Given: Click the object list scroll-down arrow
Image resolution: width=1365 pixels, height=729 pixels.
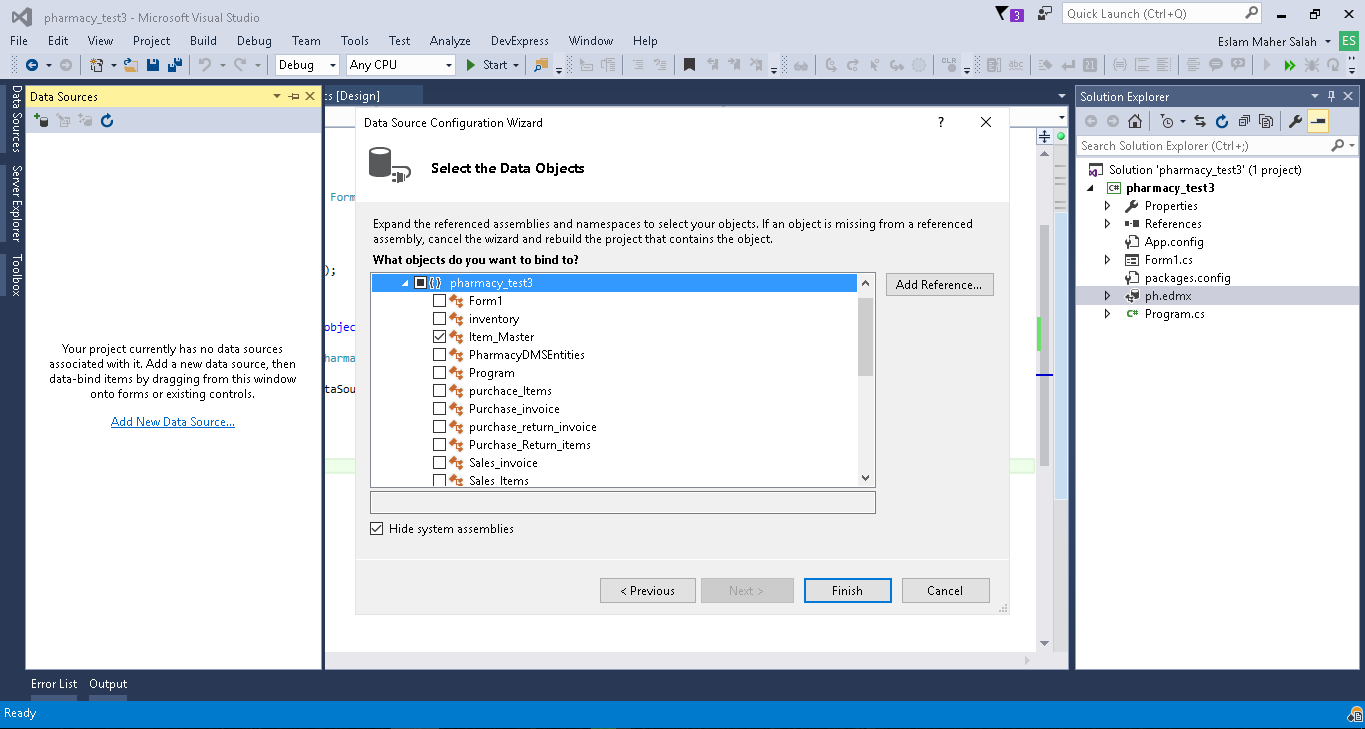Looking at the screenshot, I should click(x=866, y=479).
